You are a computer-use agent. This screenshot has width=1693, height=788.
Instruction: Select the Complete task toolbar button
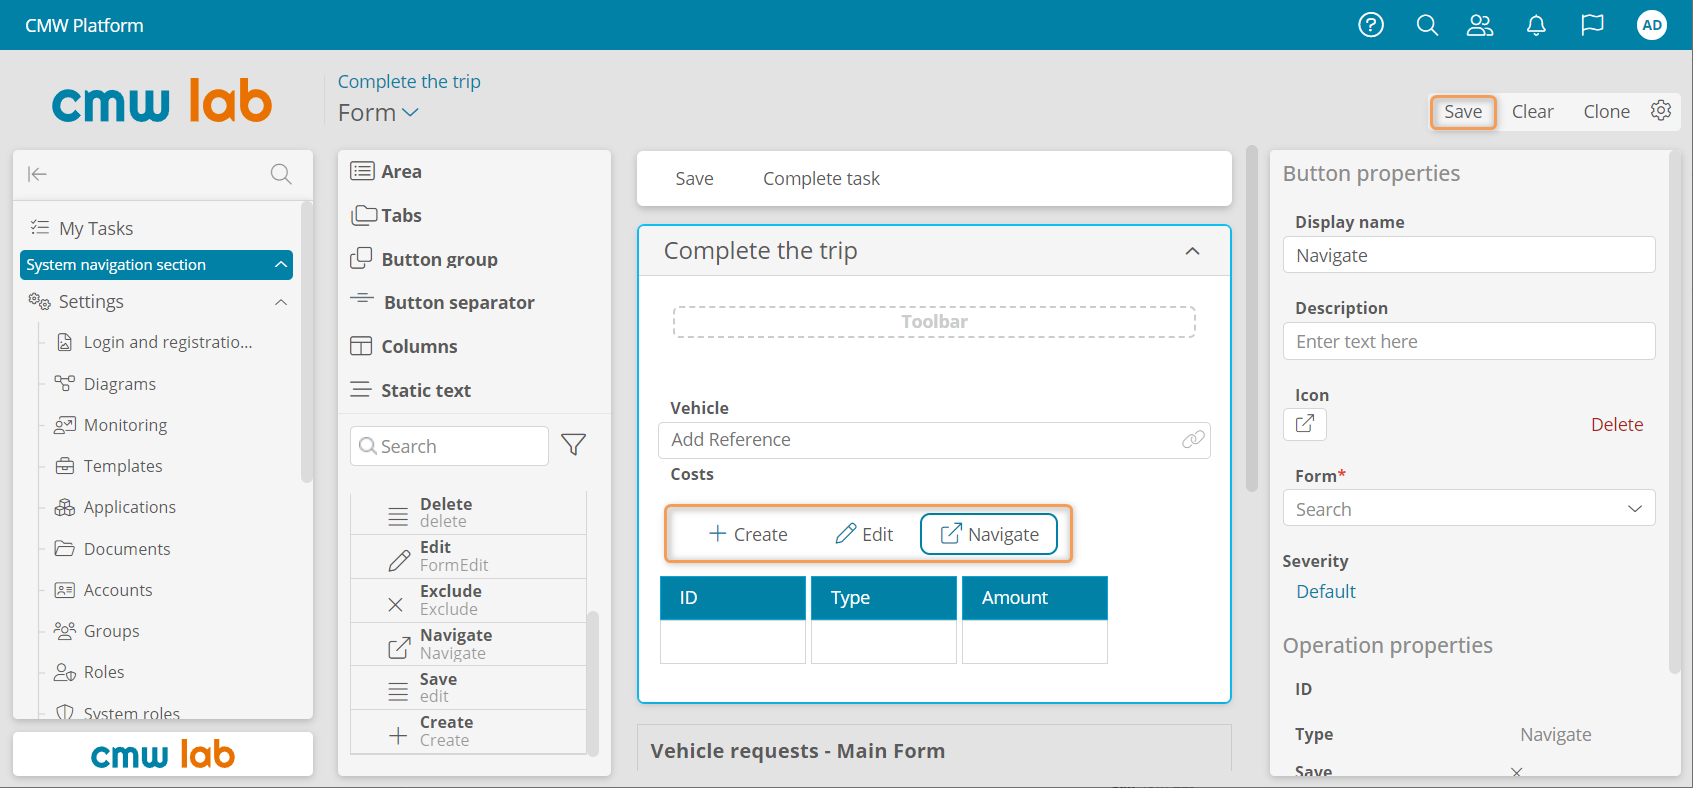pyautogui.click(x=821, y=179)
